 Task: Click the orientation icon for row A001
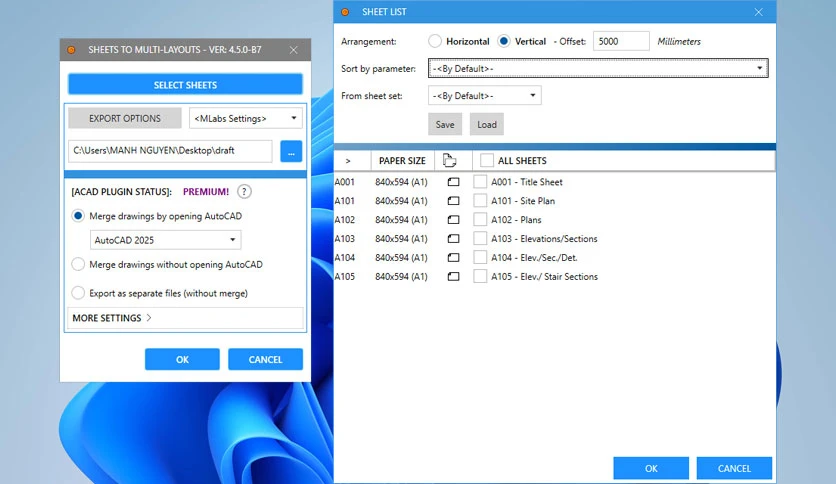tap(453, 182)
